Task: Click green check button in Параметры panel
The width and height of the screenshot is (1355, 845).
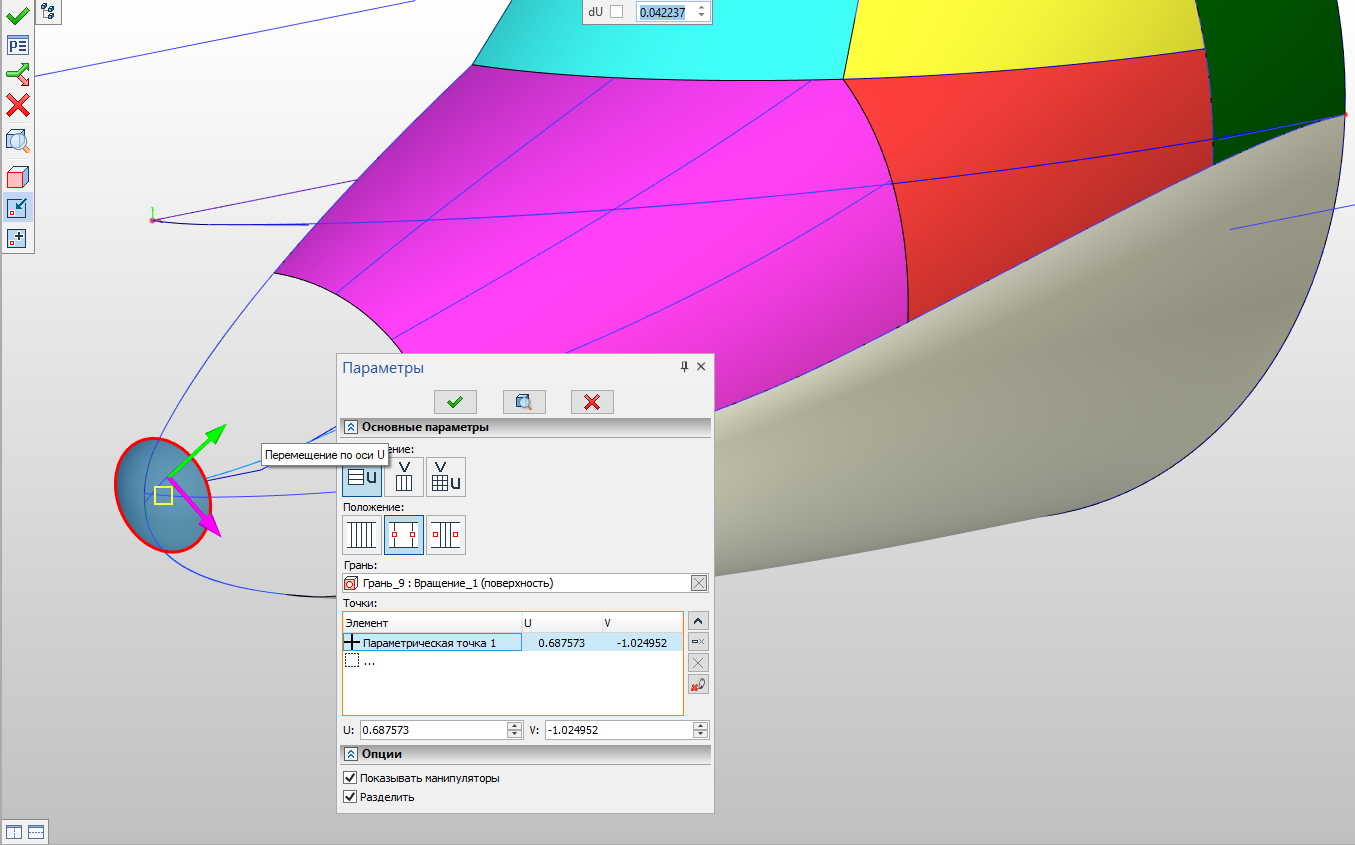Action: 455,401
